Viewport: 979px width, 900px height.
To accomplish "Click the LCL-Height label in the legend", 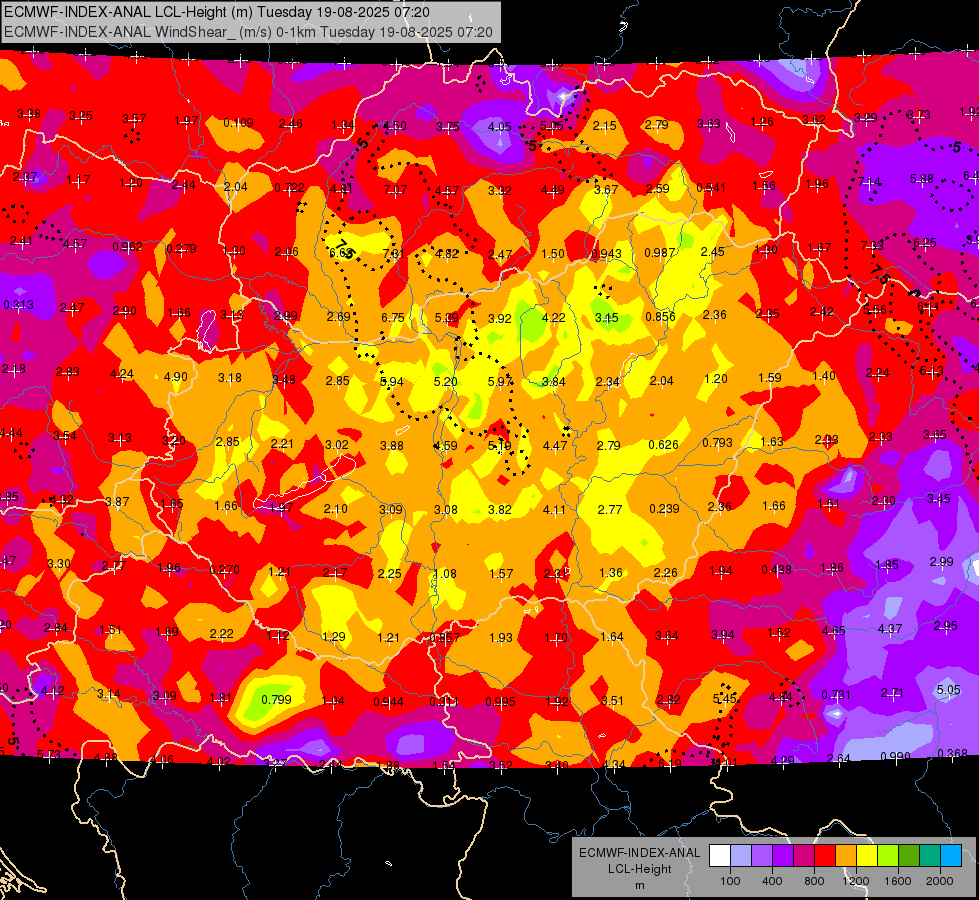I will [x=639, y=869].
